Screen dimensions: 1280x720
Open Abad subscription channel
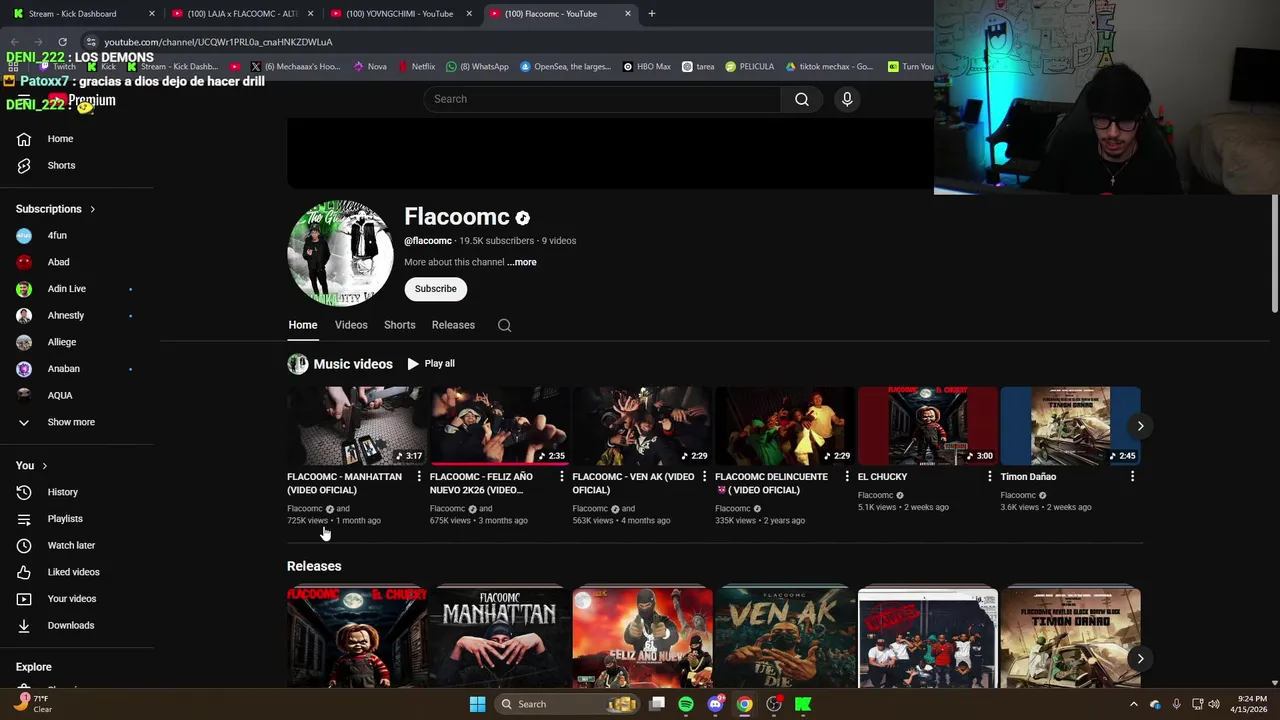tap(58, 262)
